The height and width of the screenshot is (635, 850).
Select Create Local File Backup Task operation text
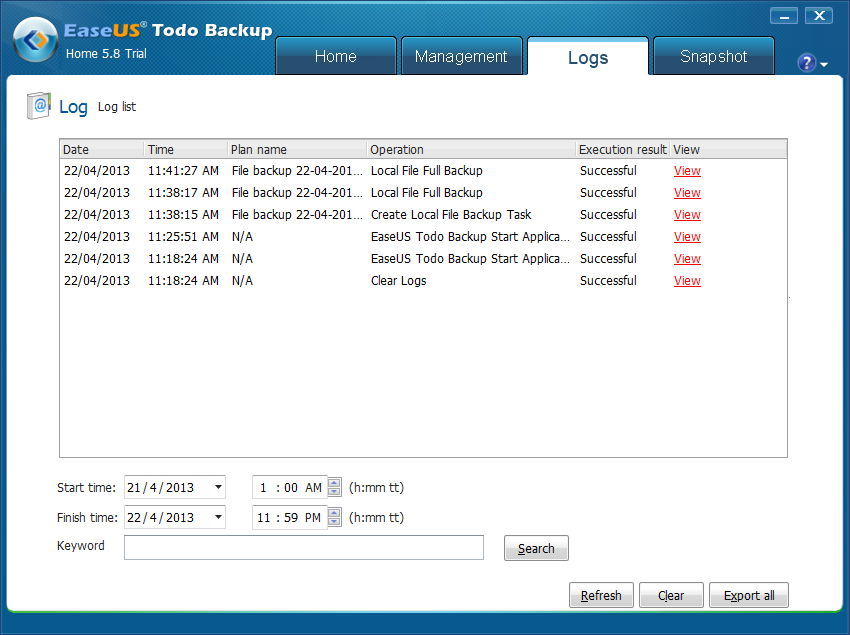451,215
